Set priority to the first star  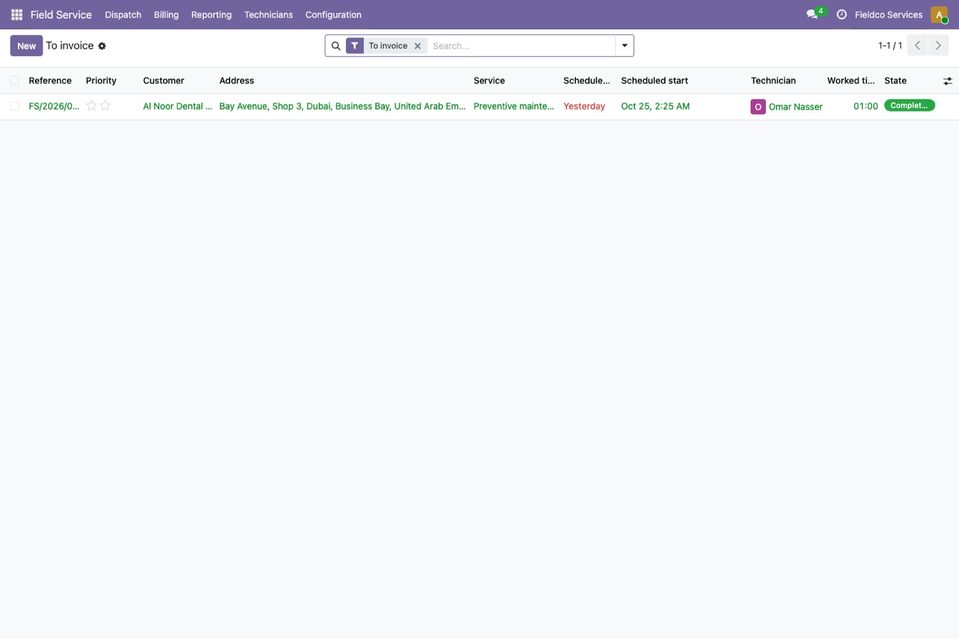click(92, 106)
